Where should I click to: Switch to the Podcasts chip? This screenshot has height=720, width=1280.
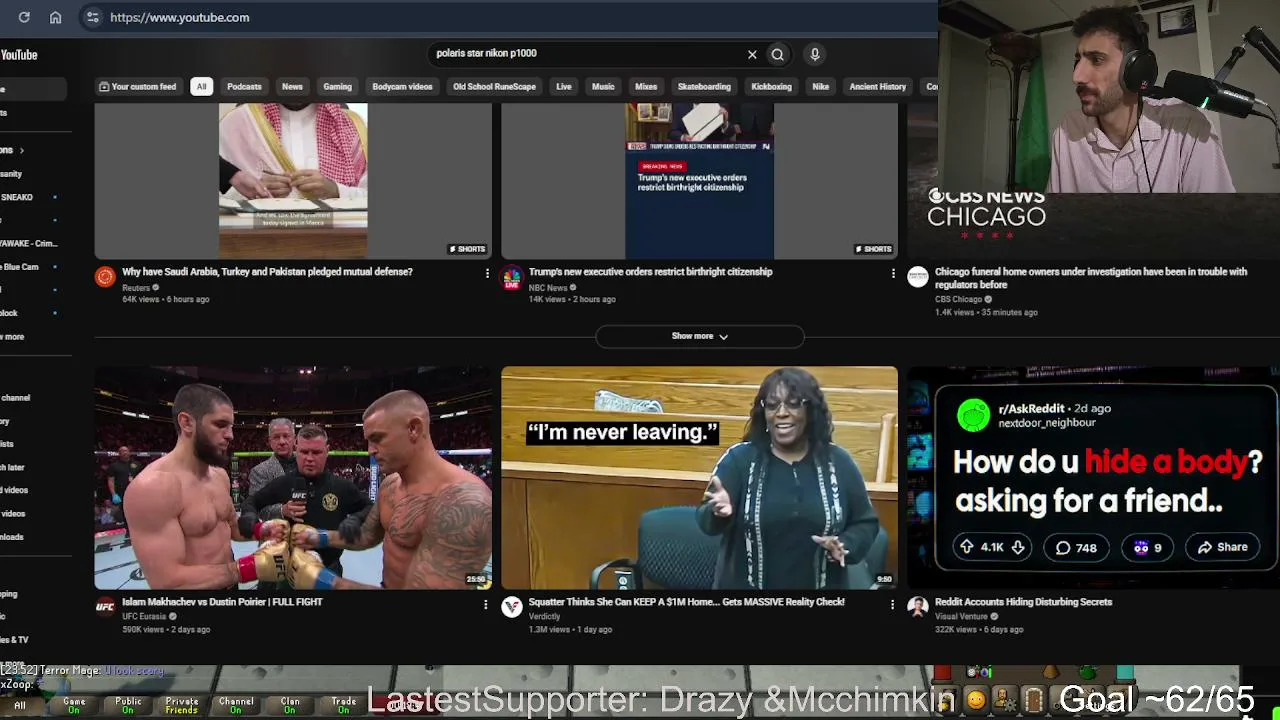(244, 87)
